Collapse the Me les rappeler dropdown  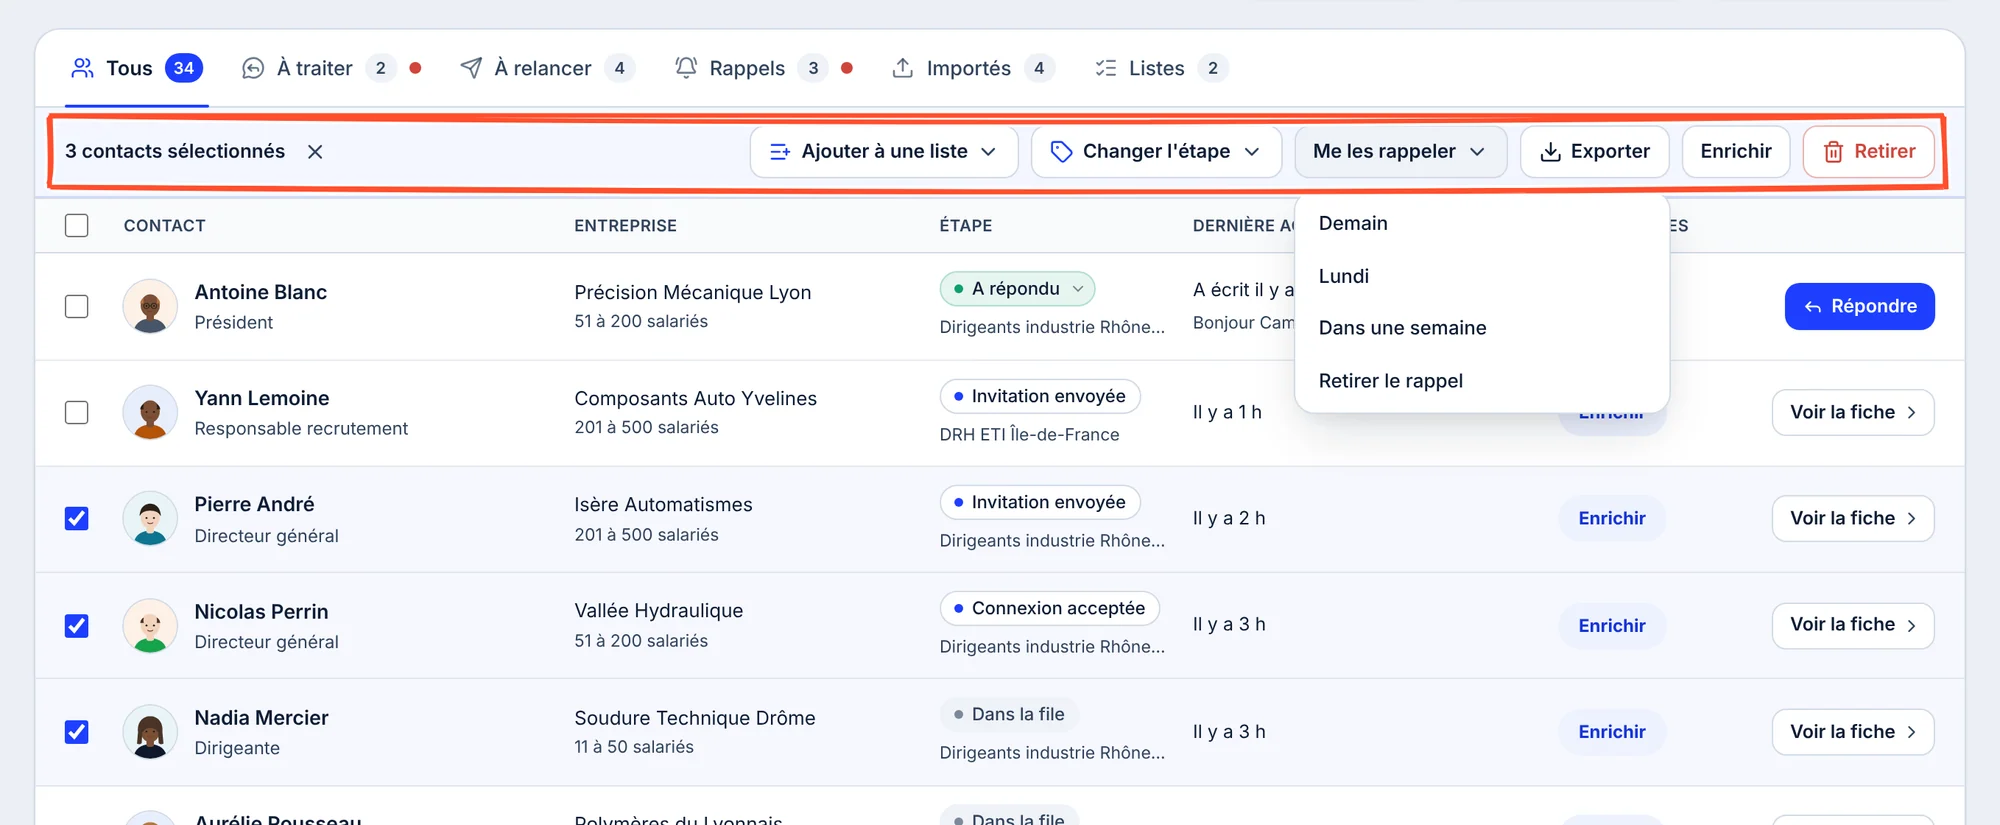[1400, 152]
